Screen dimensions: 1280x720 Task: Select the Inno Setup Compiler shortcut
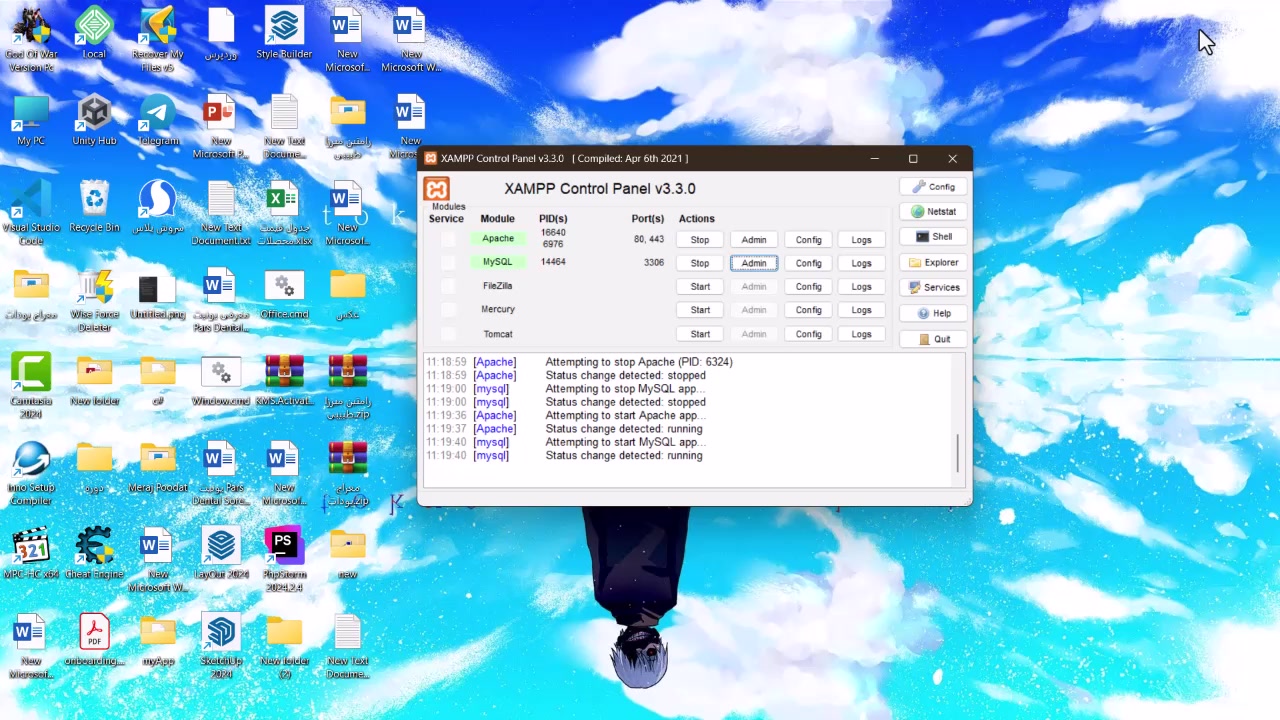pyautogui.click(x=31, y=474)
